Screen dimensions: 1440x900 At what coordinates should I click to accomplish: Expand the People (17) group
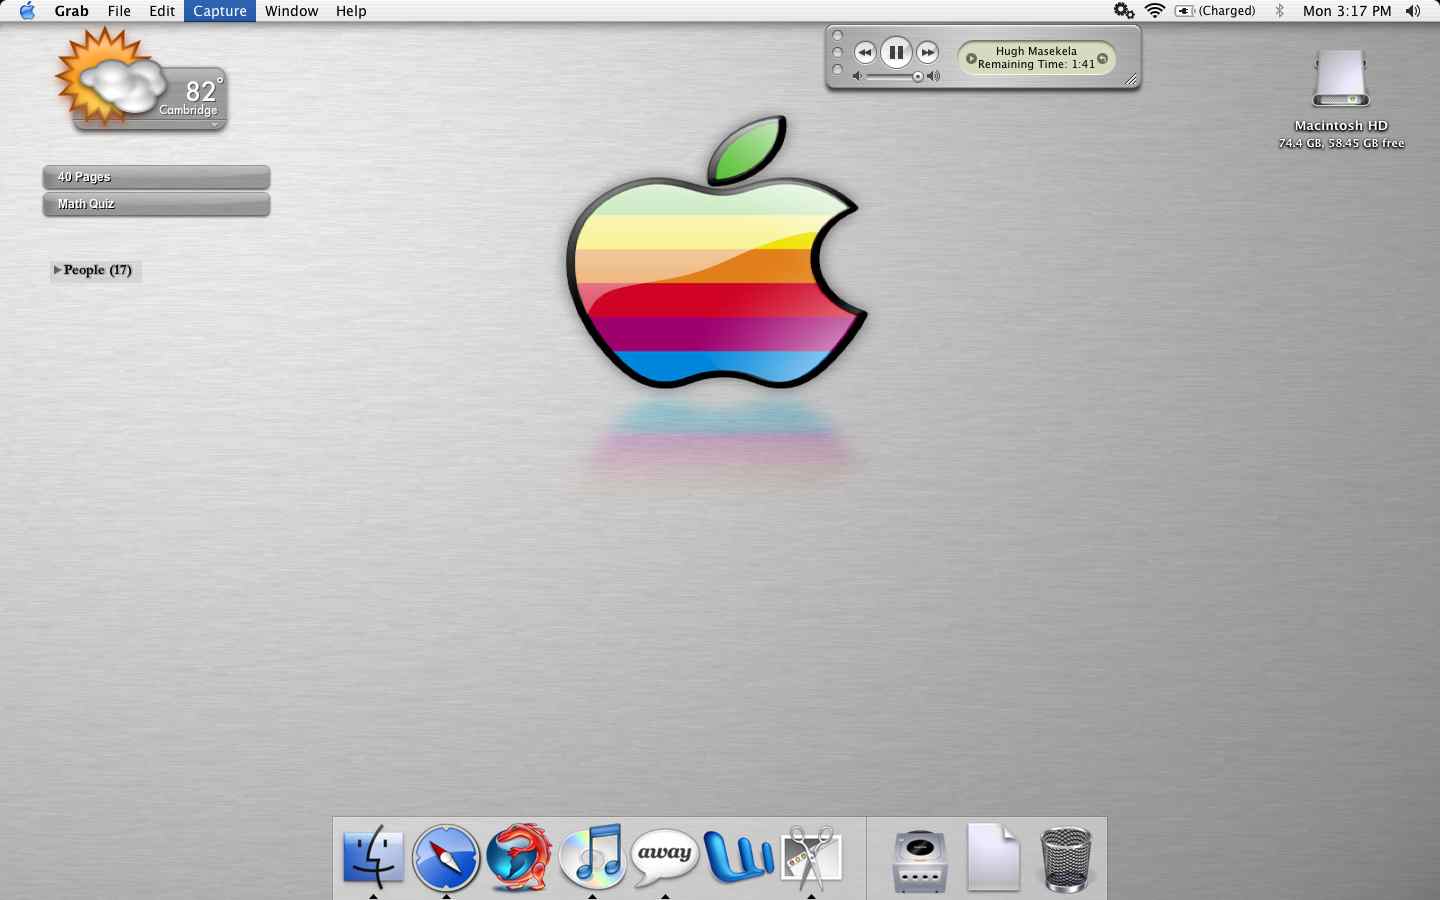coord(58,270)
